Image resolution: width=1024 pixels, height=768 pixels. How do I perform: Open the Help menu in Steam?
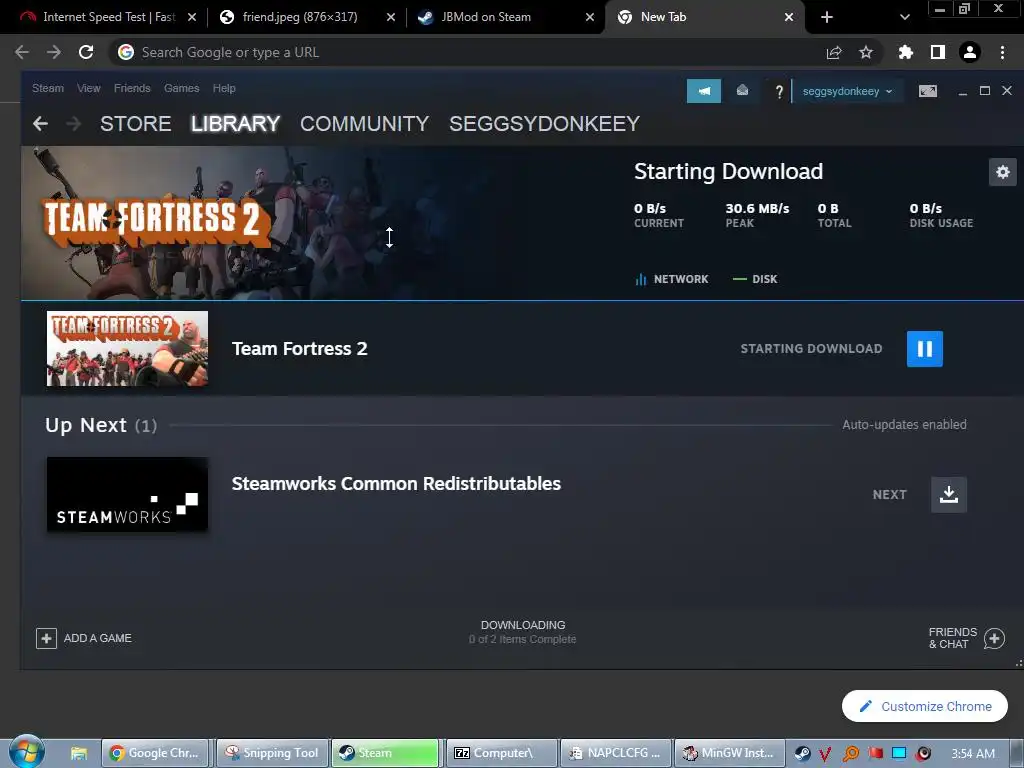click(x=224, y=88)
